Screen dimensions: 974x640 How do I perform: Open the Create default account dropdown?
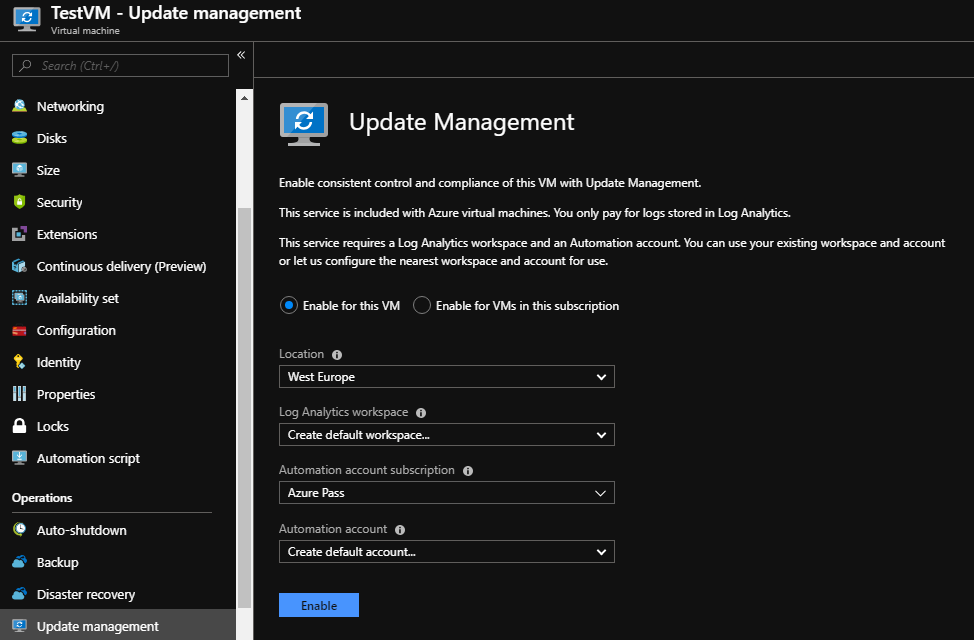[x=447, y=552]
